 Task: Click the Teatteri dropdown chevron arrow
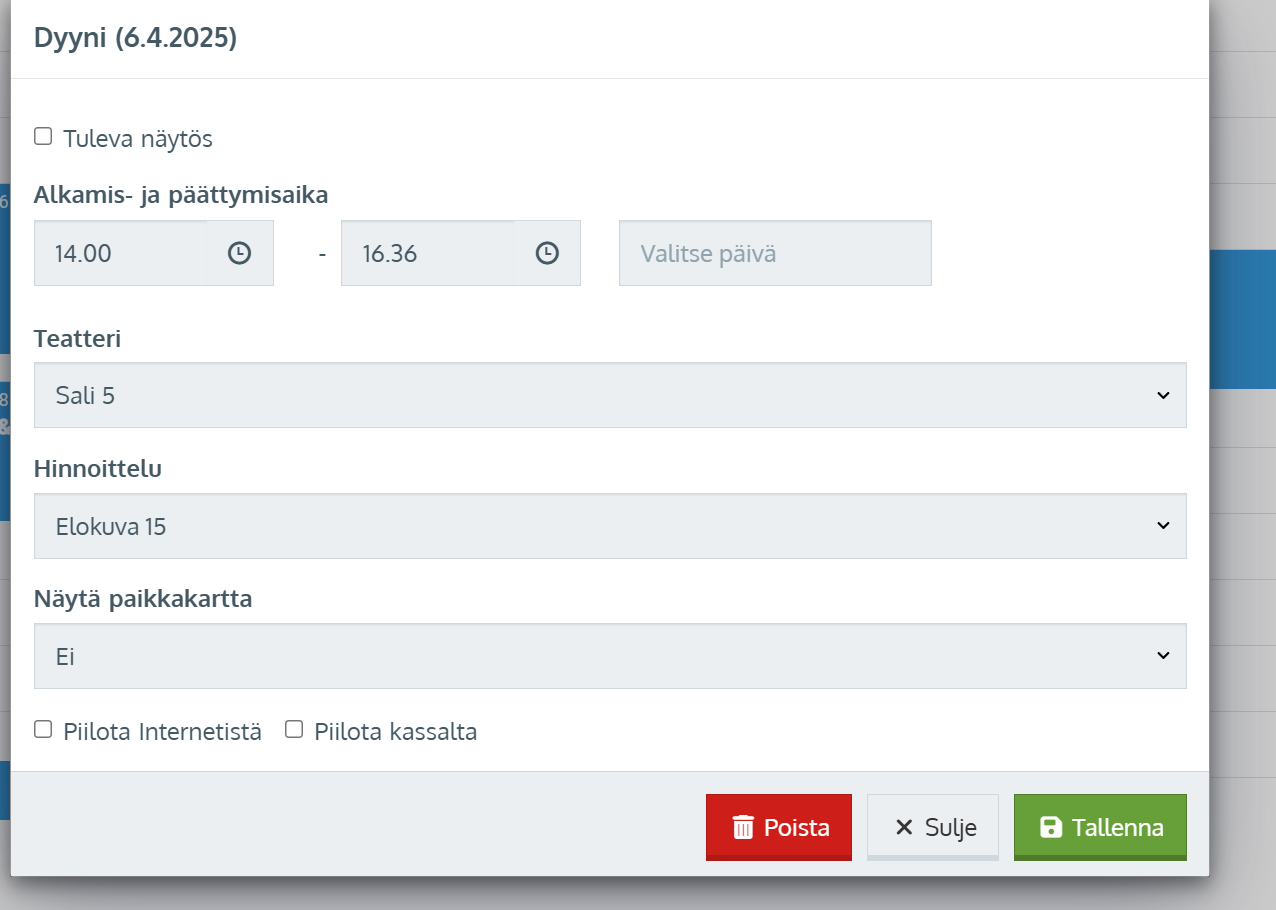1163,395
